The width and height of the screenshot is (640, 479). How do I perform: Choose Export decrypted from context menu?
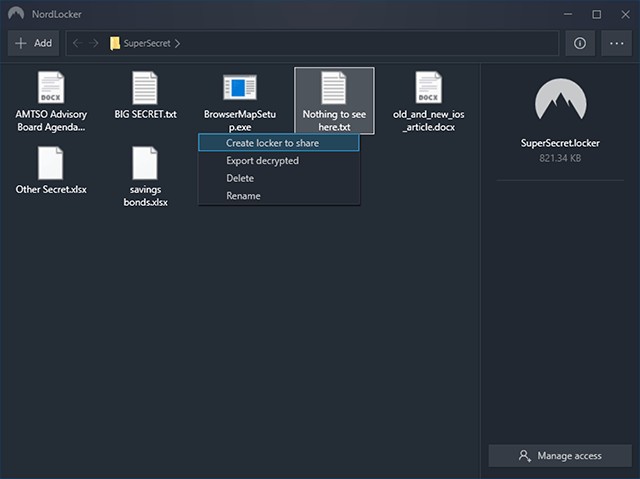coord(262,161)
